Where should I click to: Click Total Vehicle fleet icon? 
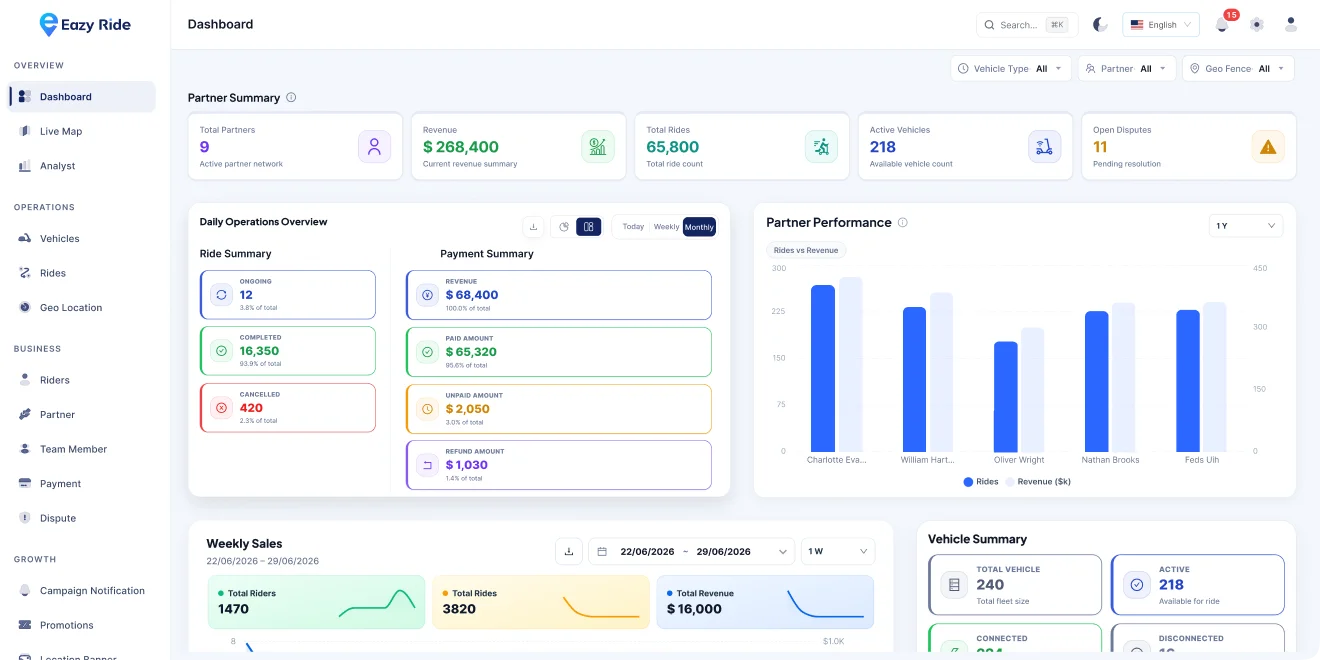[x=954, y=585]
